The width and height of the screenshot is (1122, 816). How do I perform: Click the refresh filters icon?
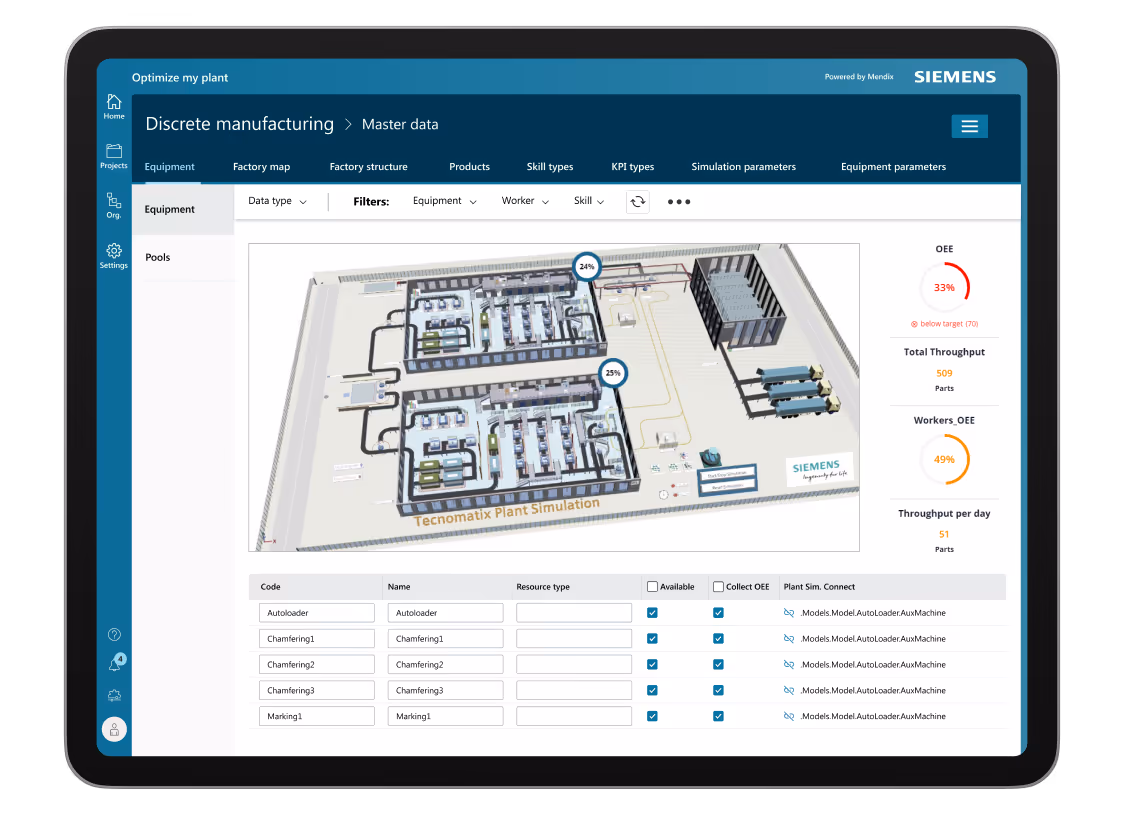pos(638,202)
